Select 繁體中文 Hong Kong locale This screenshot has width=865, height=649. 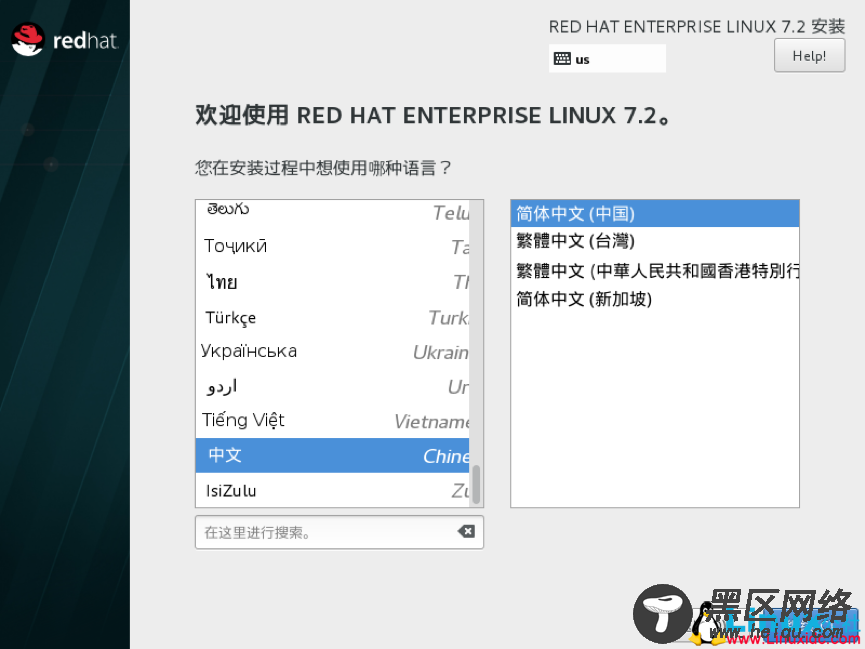pos(654,270)
